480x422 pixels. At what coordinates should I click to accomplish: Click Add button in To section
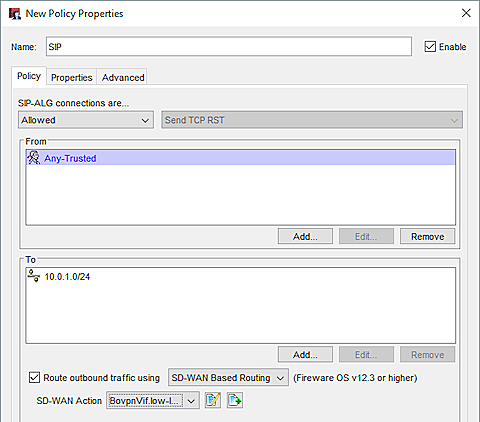click(x=305, y=355)
